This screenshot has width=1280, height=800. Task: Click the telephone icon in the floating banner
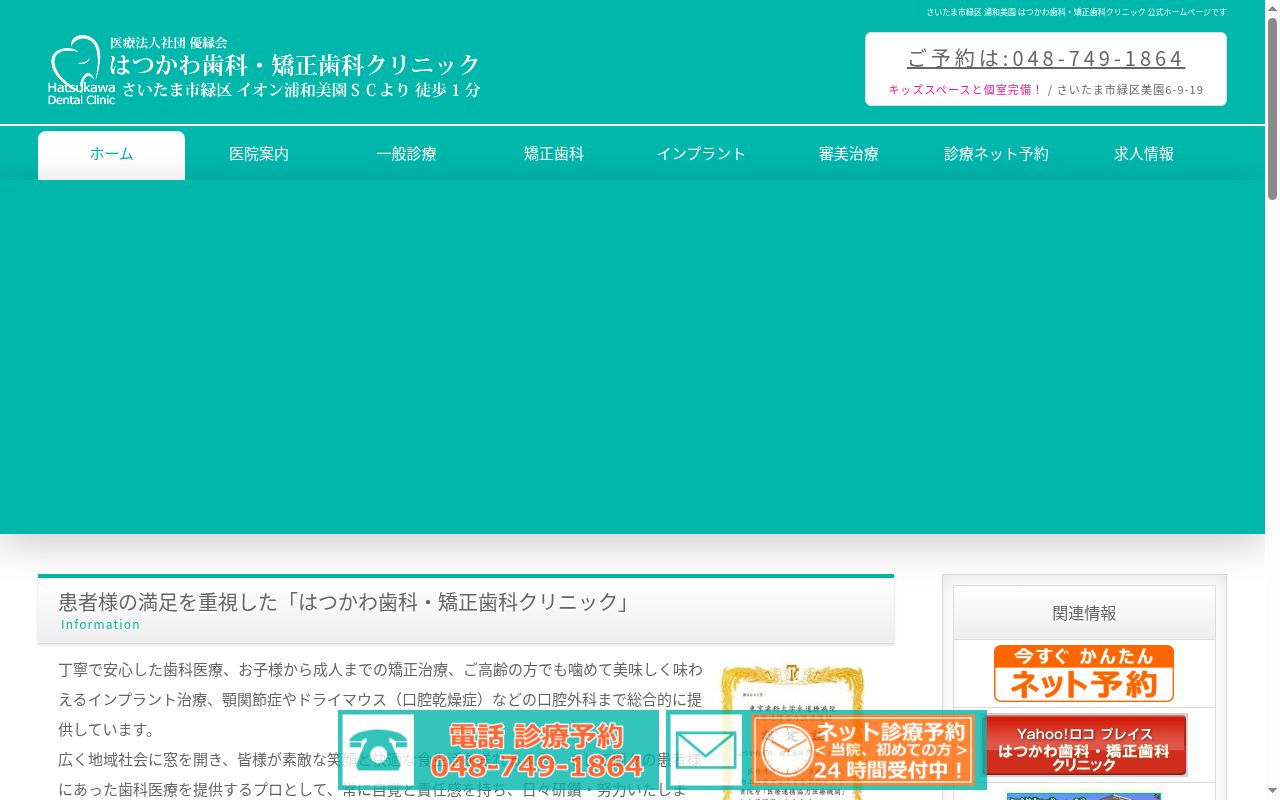pyautogui.click(x=376, y=751)
